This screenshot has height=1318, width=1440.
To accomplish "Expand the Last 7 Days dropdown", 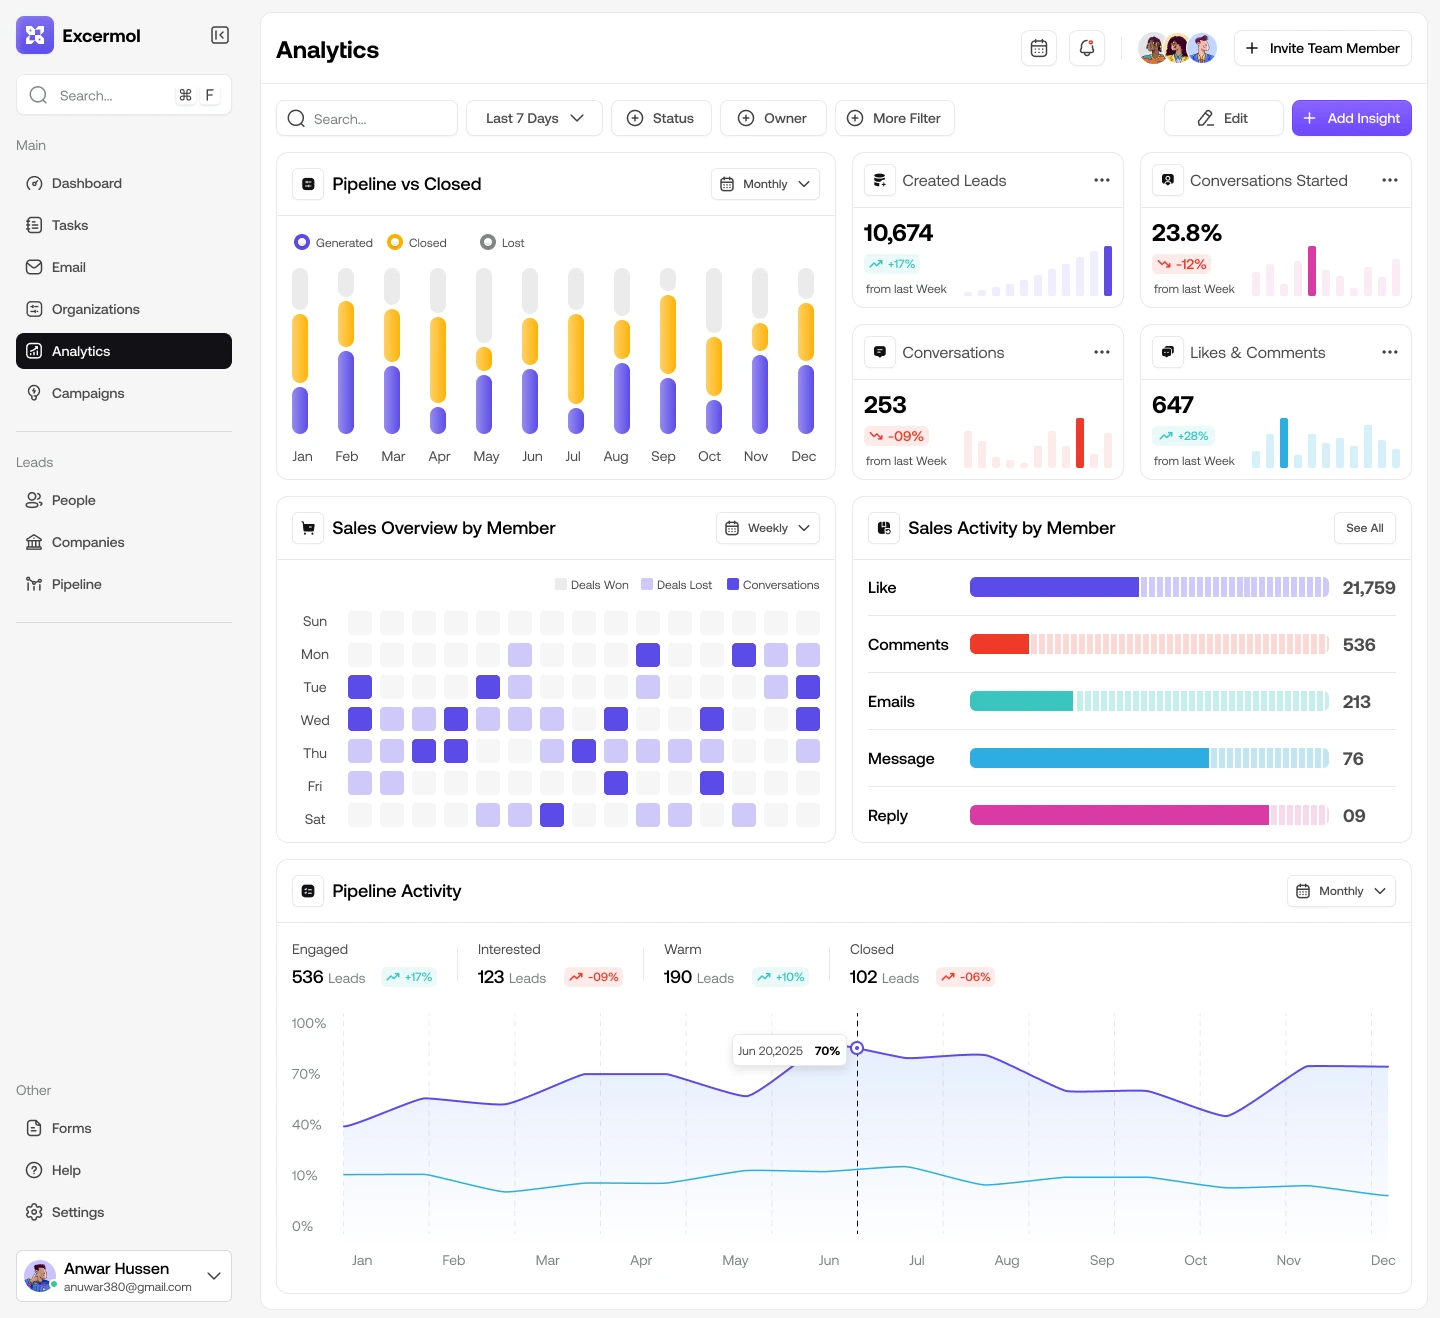I will [x=534, y=118].
